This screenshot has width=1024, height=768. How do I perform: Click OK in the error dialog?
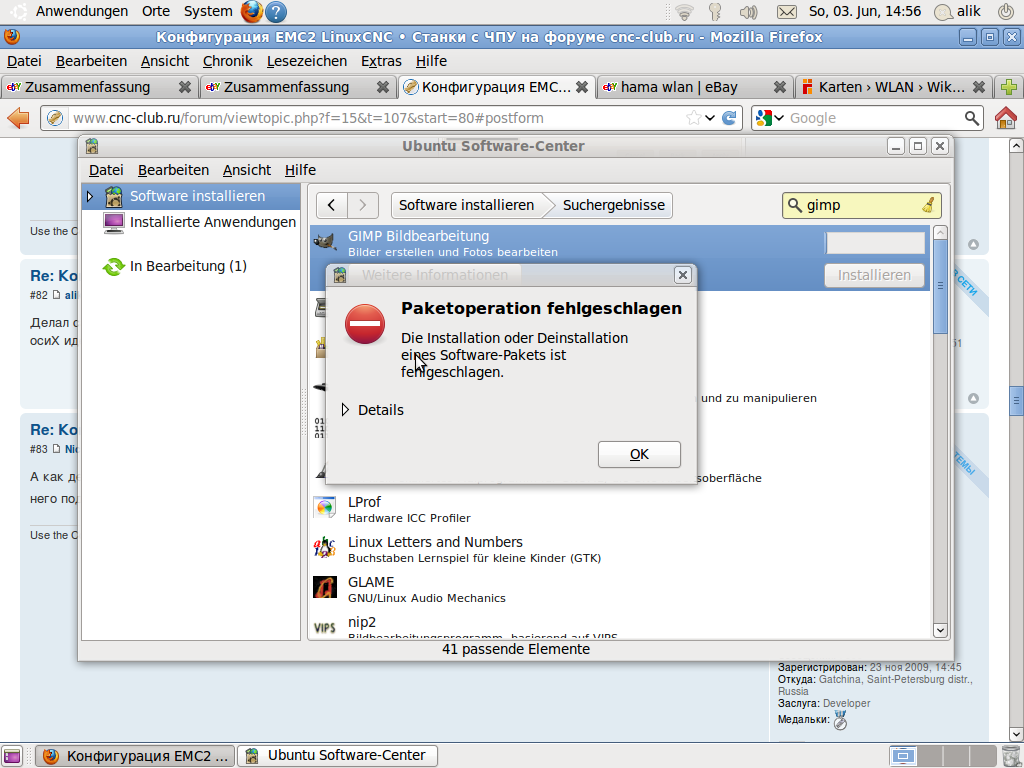[x=639, y=455]
